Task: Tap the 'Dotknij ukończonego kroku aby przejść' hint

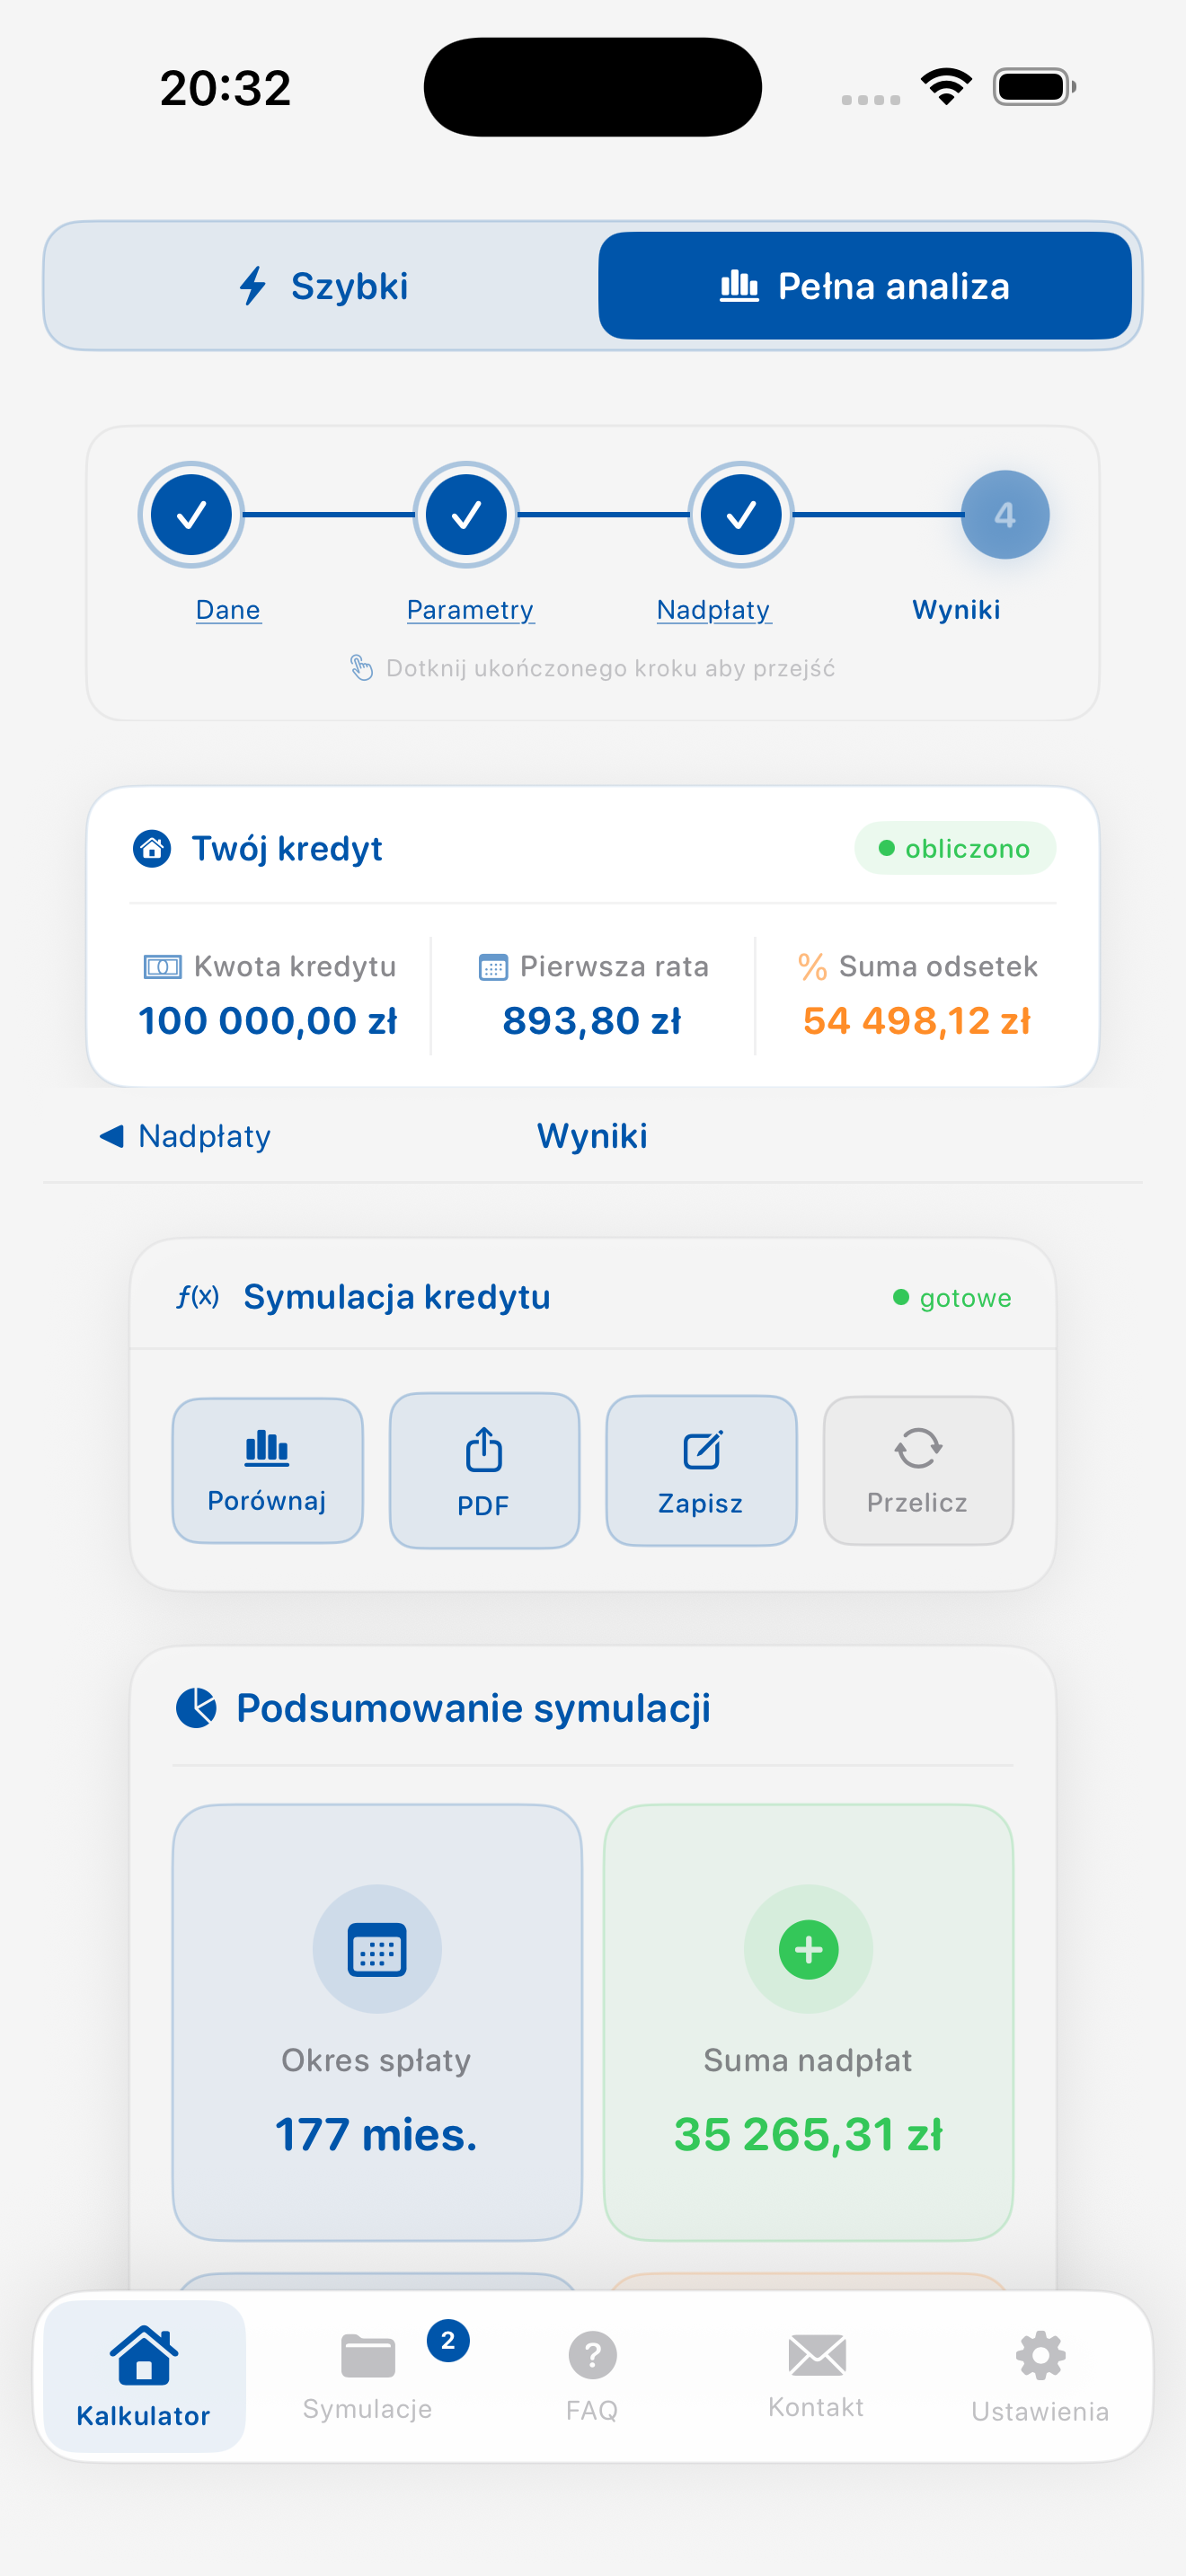Action: coord(610,668)
